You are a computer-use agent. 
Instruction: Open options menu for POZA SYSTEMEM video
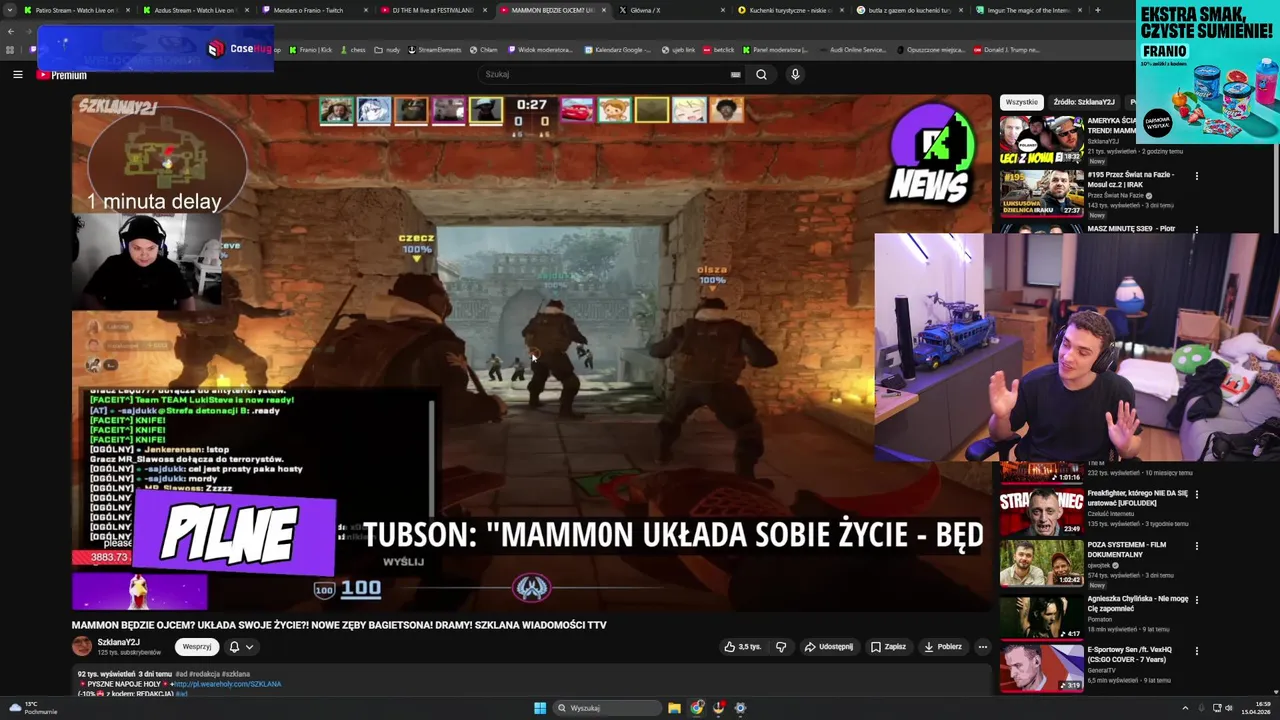click(1196, 546)
